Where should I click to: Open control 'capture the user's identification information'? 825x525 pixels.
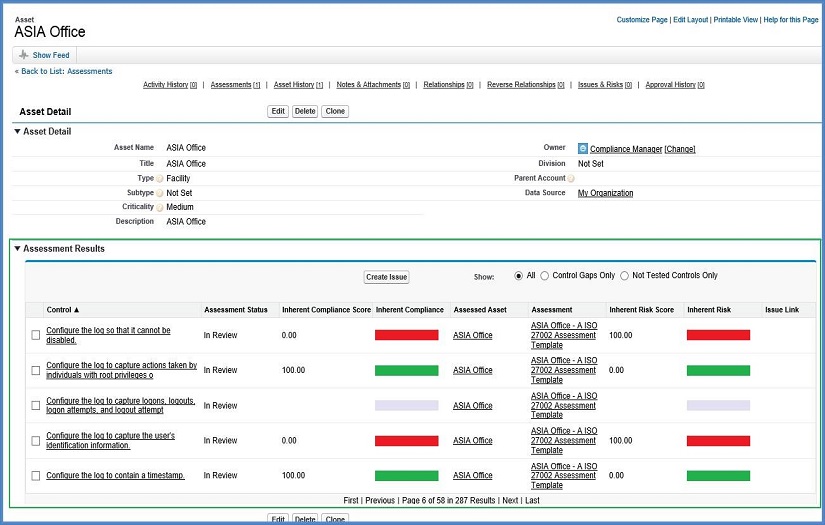pos(110,441)
